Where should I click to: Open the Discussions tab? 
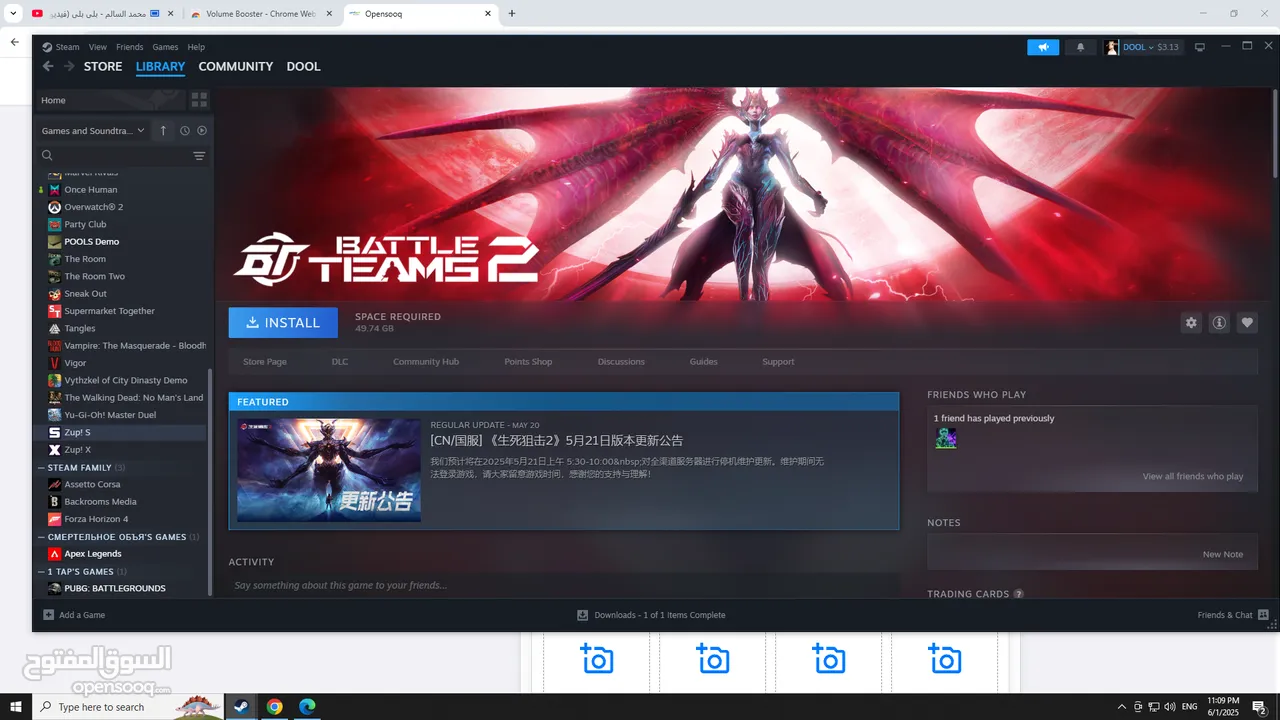point(621,362)
